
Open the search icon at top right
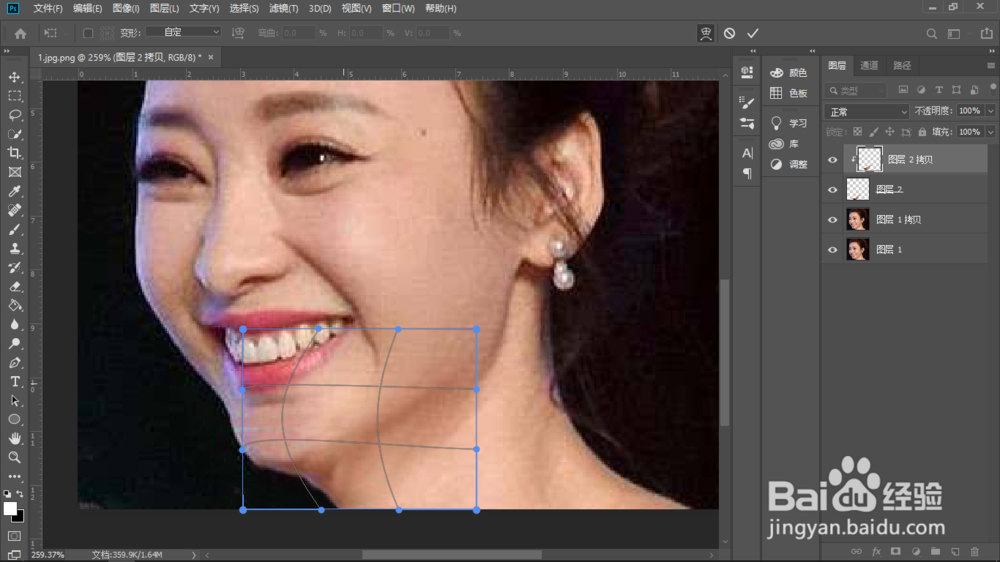[x=931, y=33]
